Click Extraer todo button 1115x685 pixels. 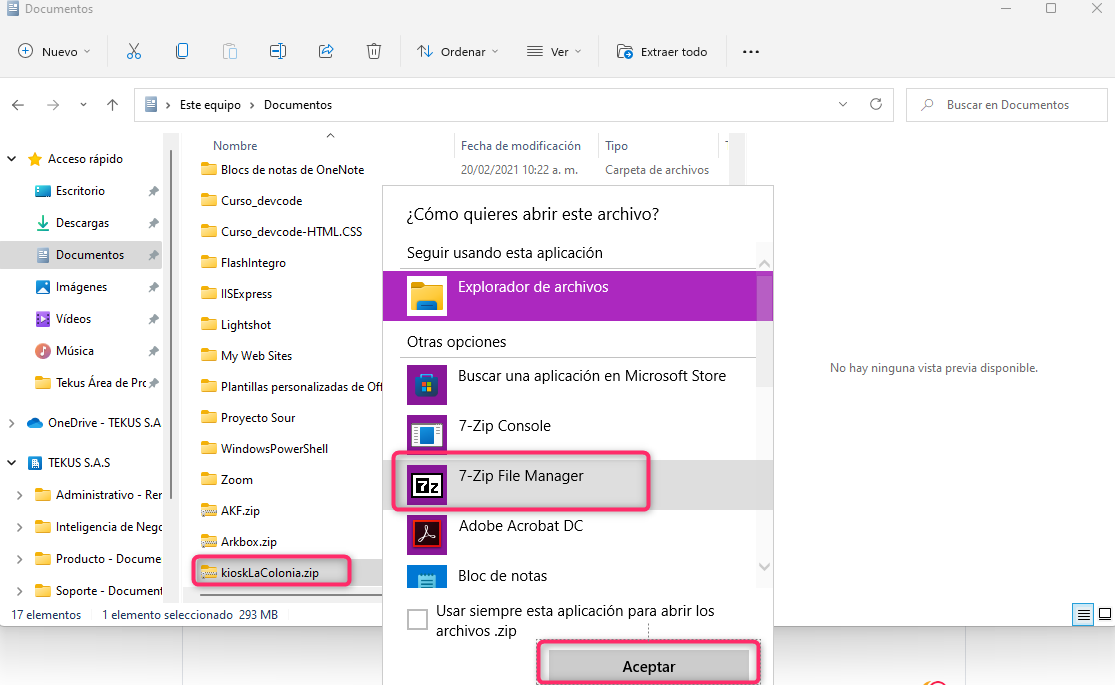[x=662, y=51]
